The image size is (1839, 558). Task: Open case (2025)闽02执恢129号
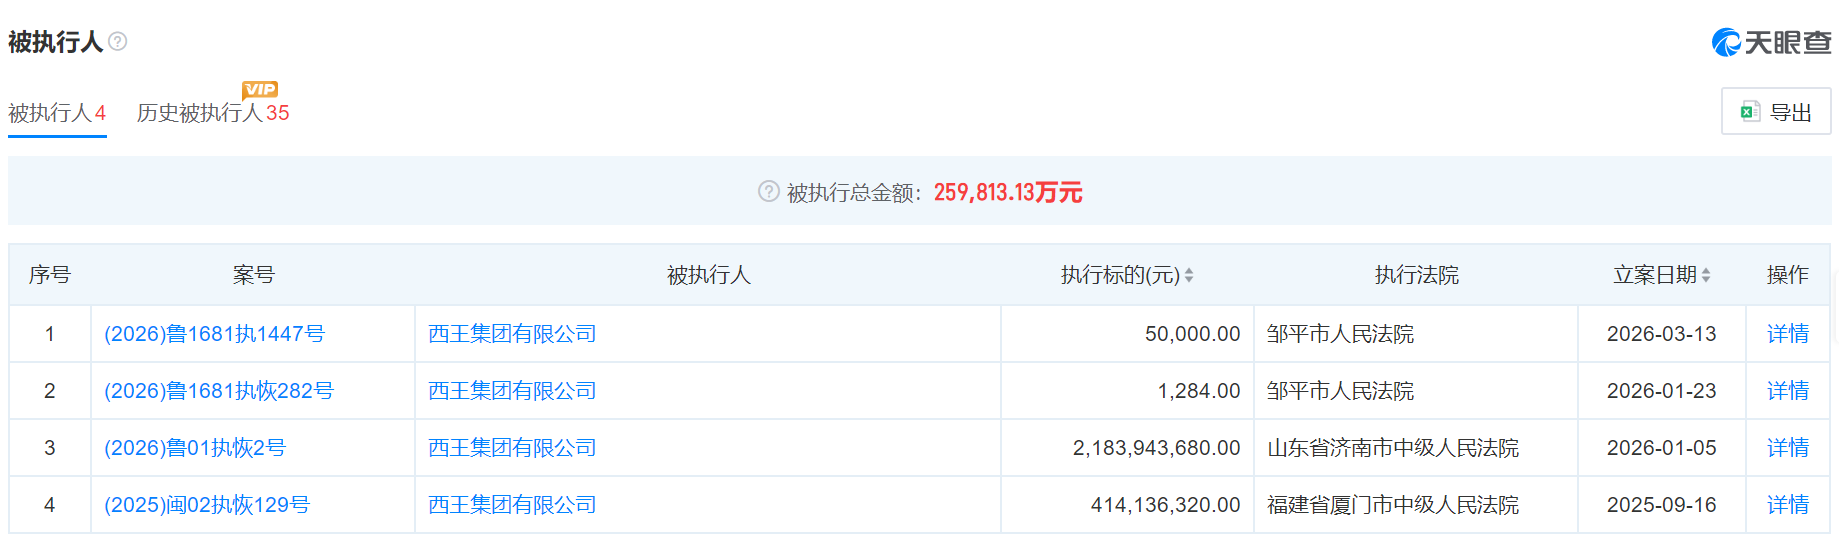coord(207,505)
